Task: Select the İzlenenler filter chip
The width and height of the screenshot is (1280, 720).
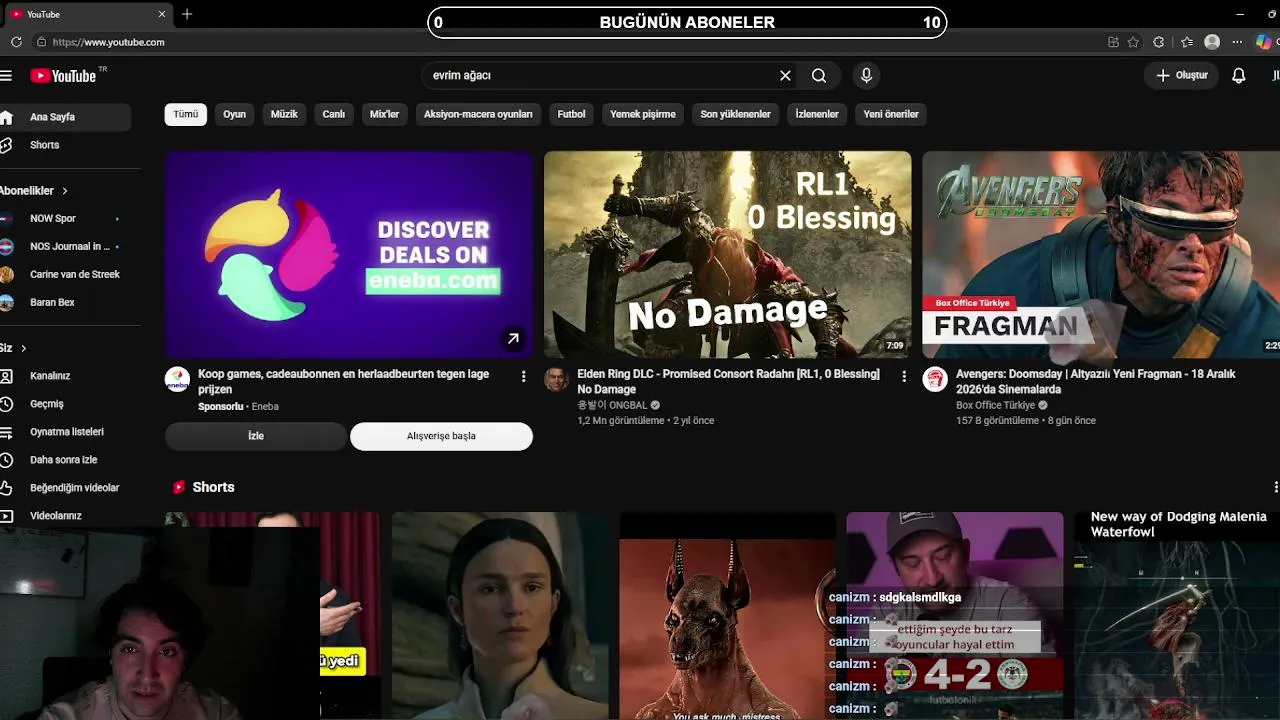Action: pos(817,114)
